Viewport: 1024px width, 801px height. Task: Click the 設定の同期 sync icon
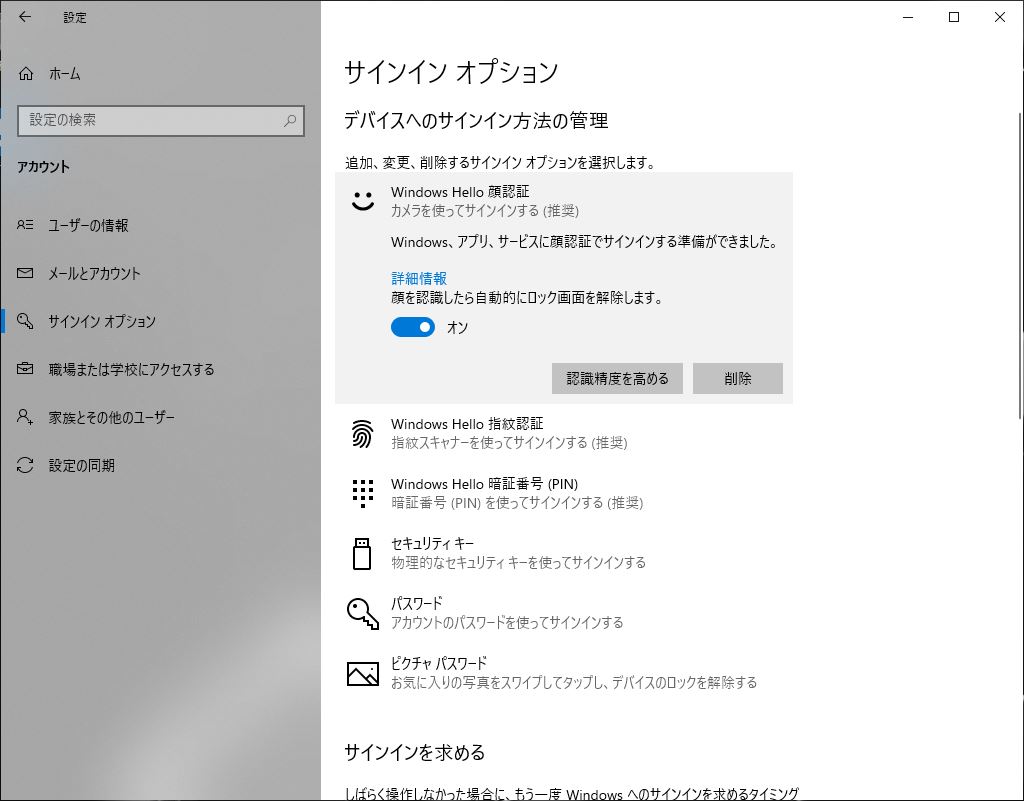[25, 465]
